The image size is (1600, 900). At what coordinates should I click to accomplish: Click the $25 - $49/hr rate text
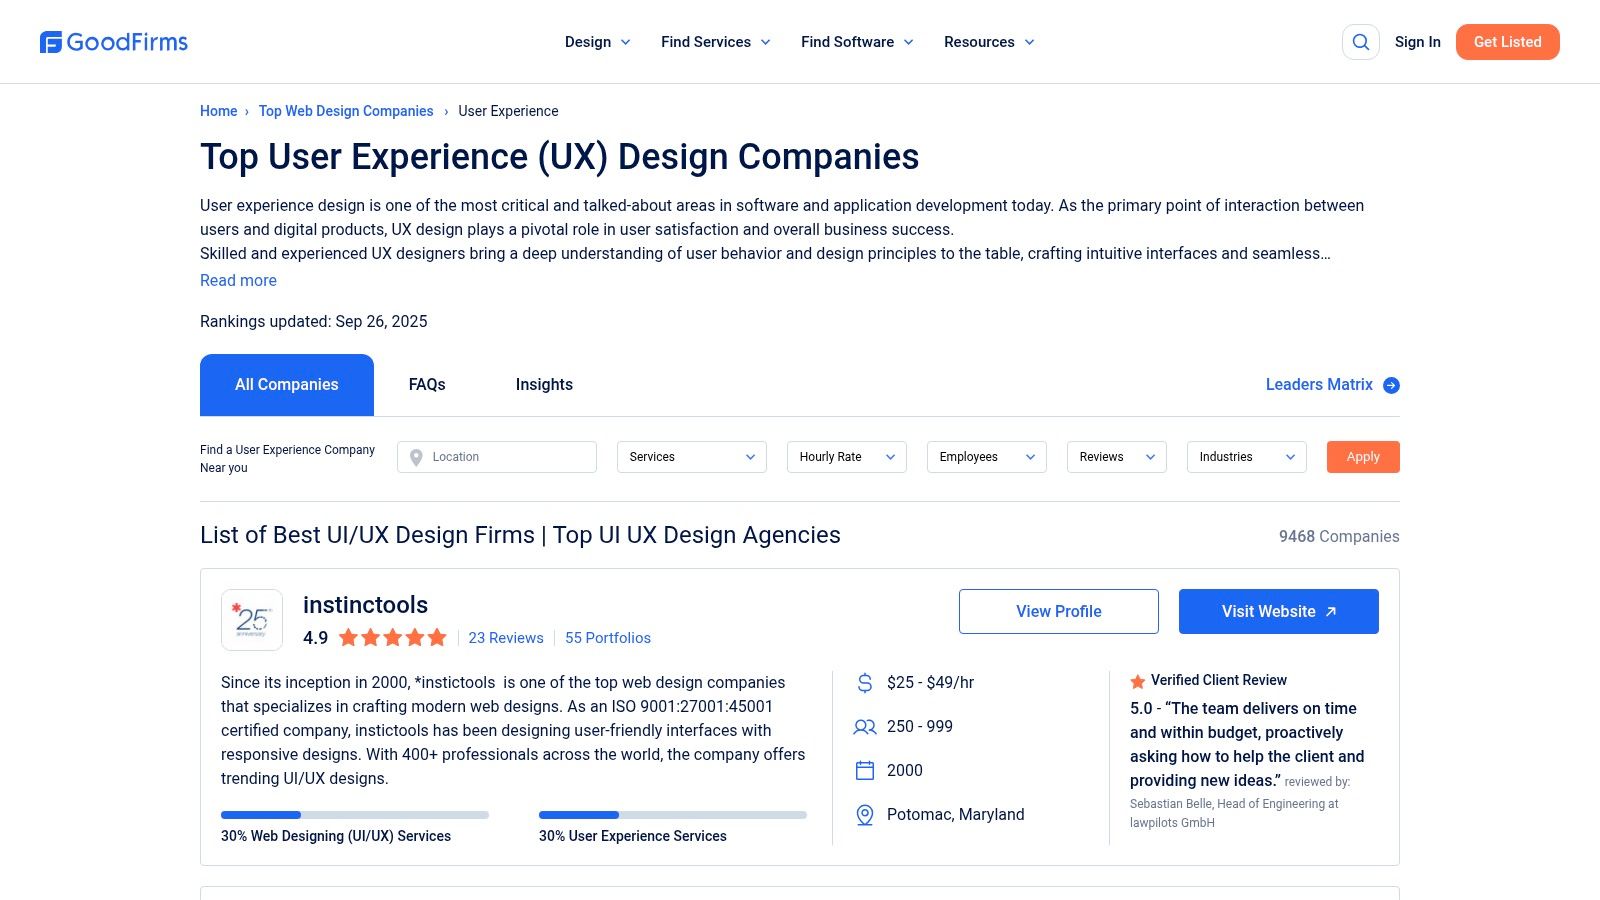pyautogui.click(x=930, y=683)
